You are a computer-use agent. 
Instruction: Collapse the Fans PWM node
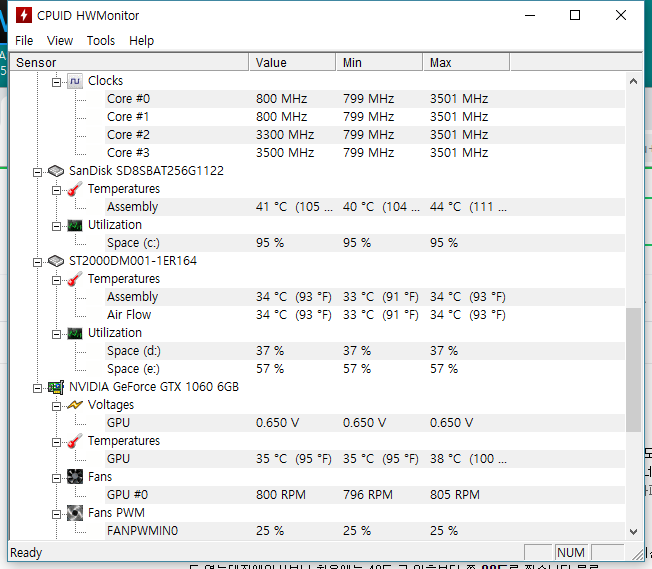[56, 515]
